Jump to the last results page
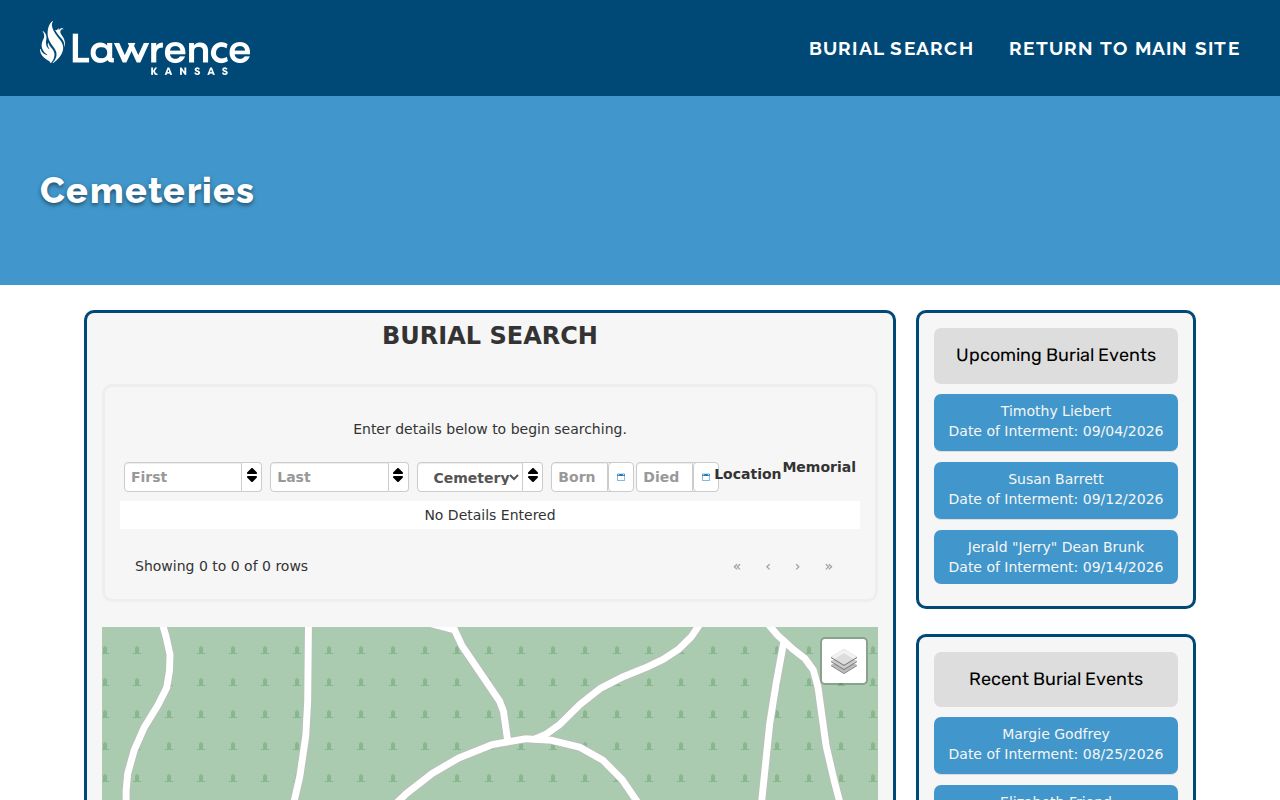Viewport: 1280px width, 800px height. [829, 566]
